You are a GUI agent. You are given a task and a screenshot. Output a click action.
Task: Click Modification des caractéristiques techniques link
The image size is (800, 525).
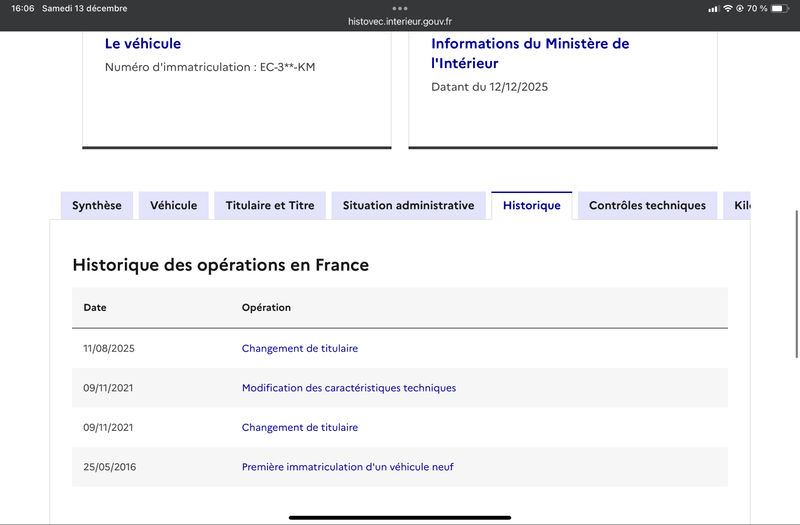(349, 388)
